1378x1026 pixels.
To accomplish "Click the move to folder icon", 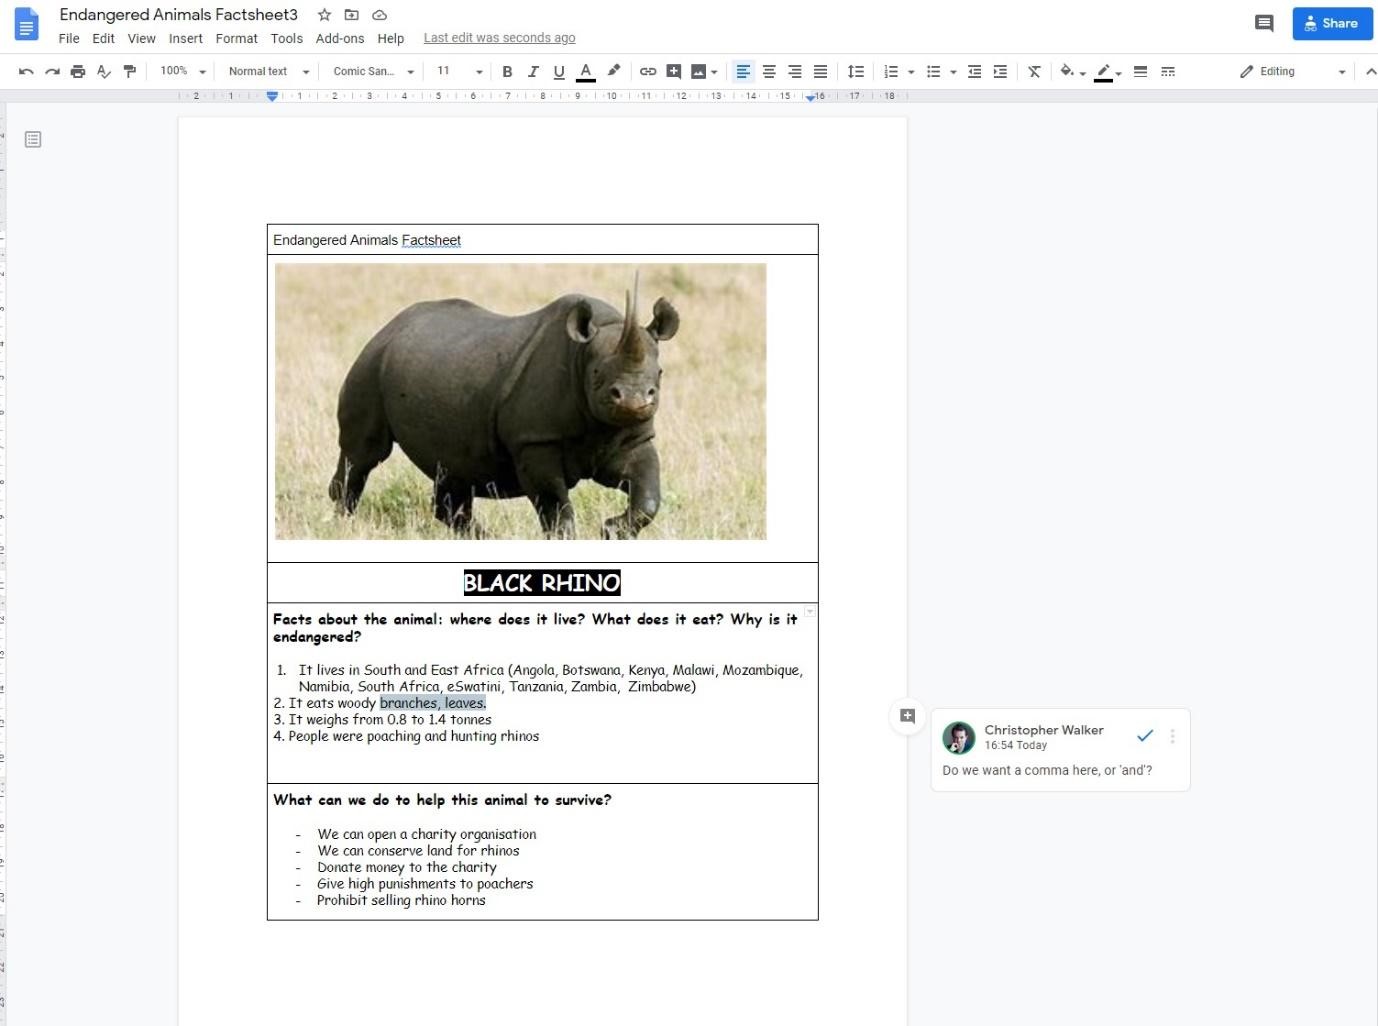I will tap(351, 15).
